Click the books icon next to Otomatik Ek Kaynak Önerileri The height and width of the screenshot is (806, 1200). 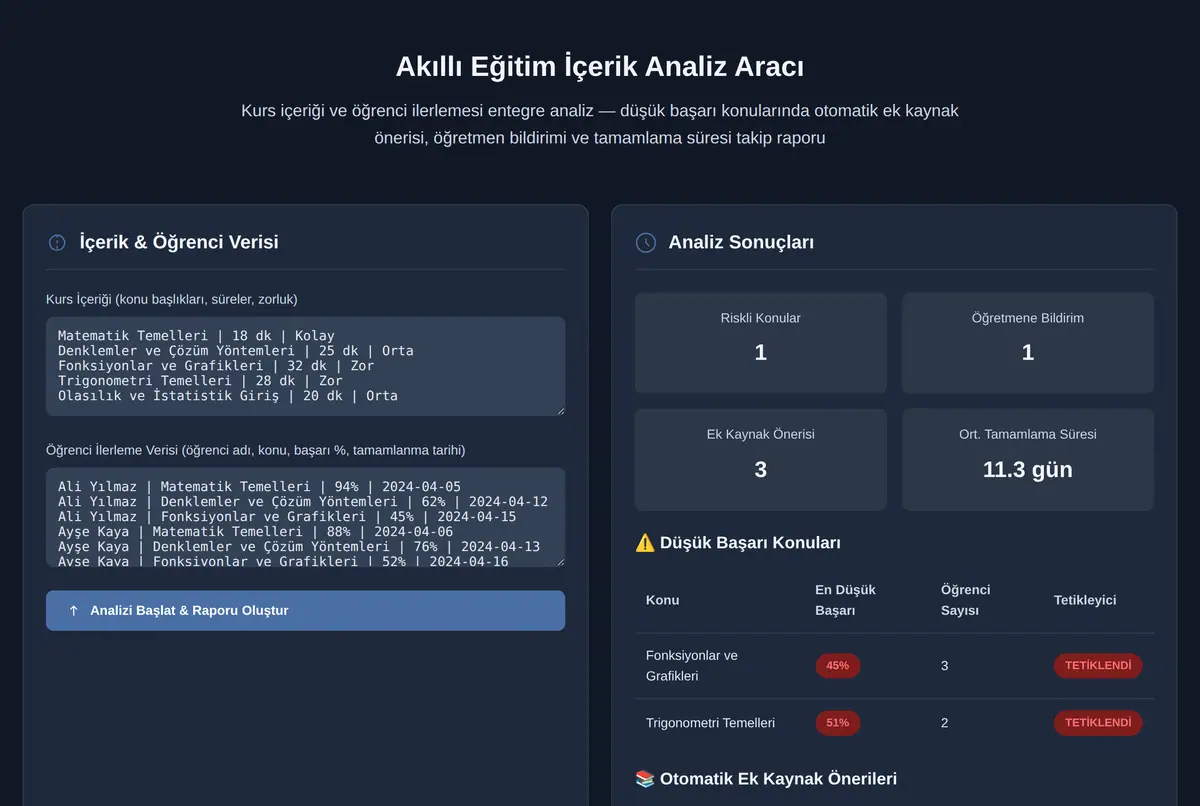click(x=645, y=778)
